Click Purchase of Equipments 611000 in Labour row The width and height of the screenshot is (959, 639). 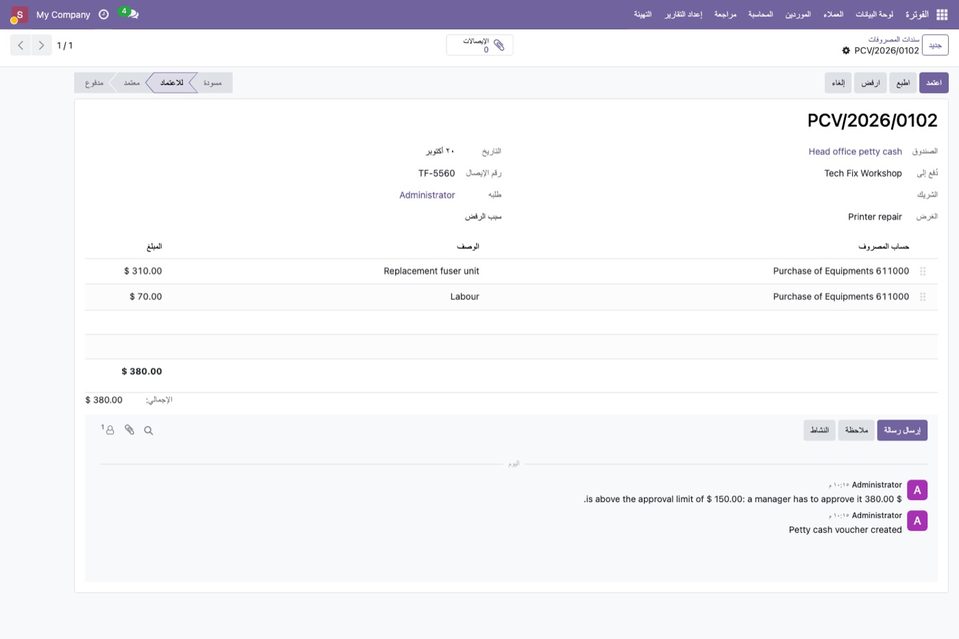pos(841,297)
